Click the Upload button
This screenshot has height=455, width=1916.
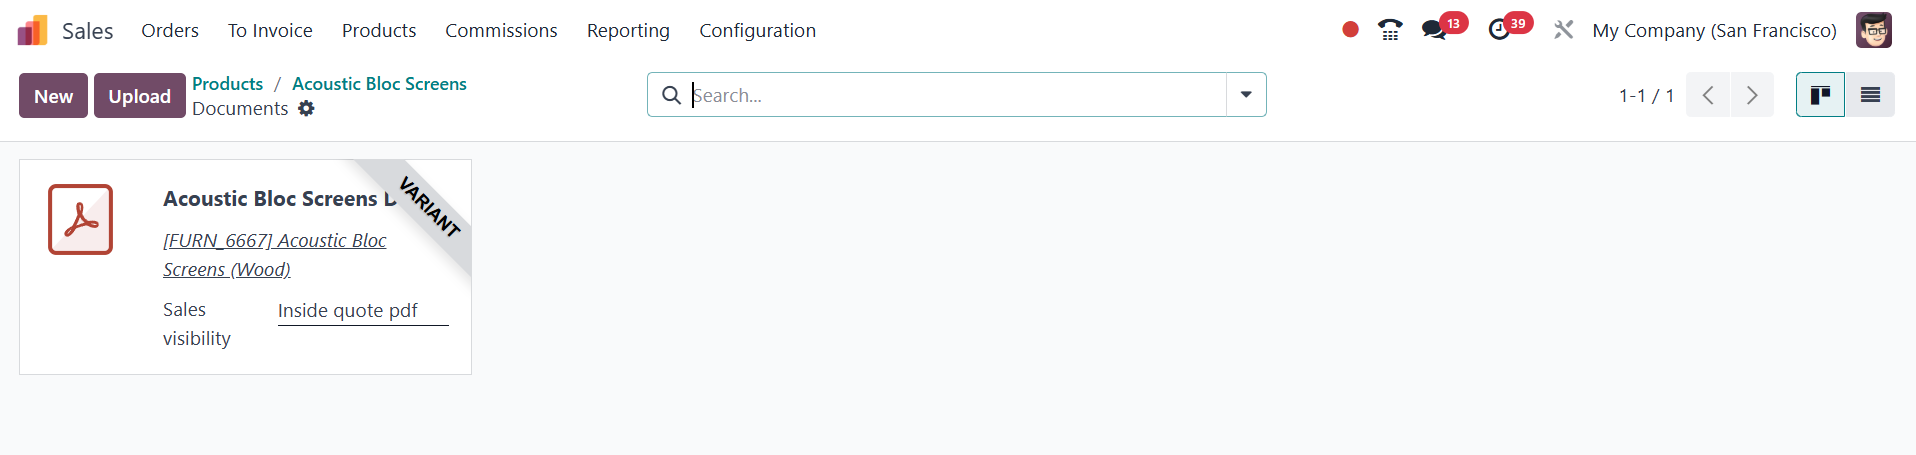(140, 96)
